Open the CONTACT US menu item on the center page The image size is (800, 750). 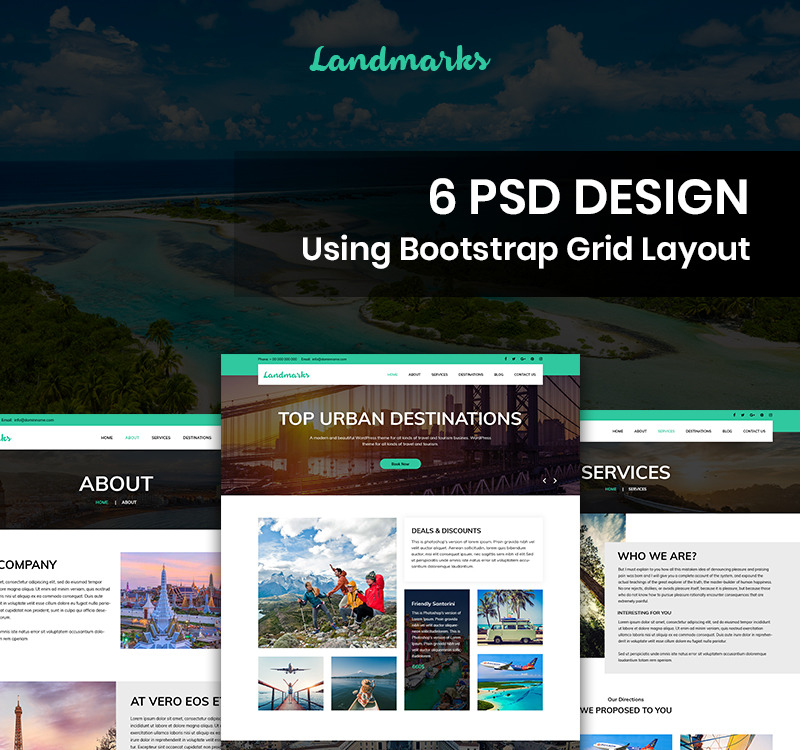coord(525,374)
